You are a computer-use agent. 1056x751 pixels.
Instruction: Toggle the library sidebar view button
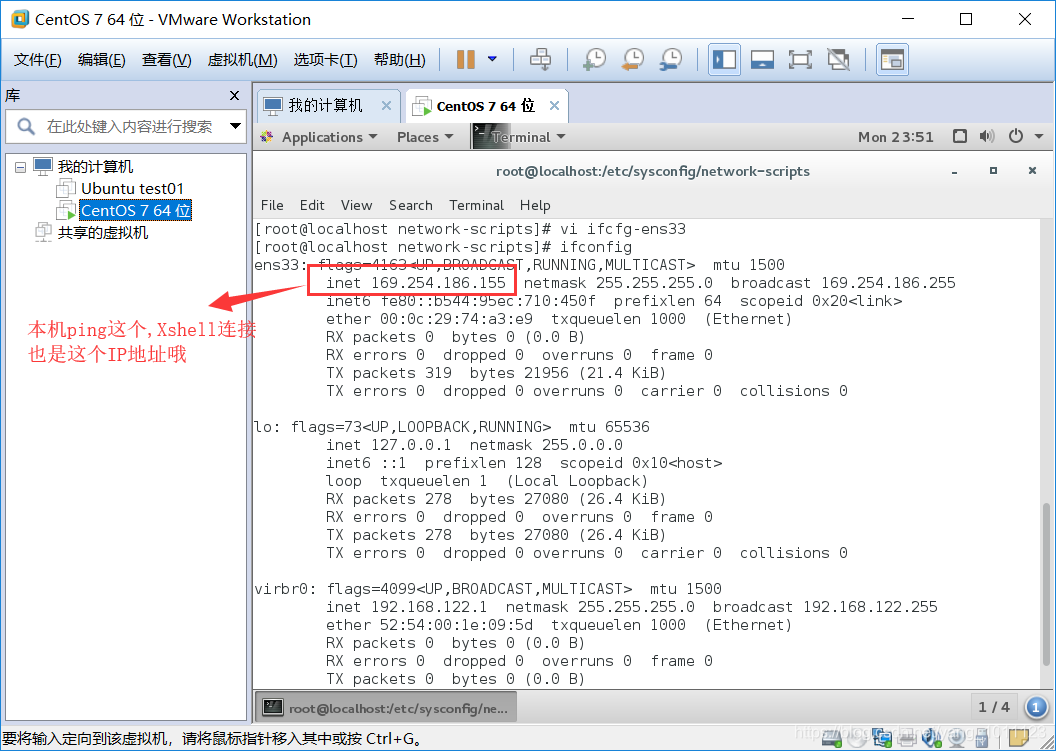[725, 59]
